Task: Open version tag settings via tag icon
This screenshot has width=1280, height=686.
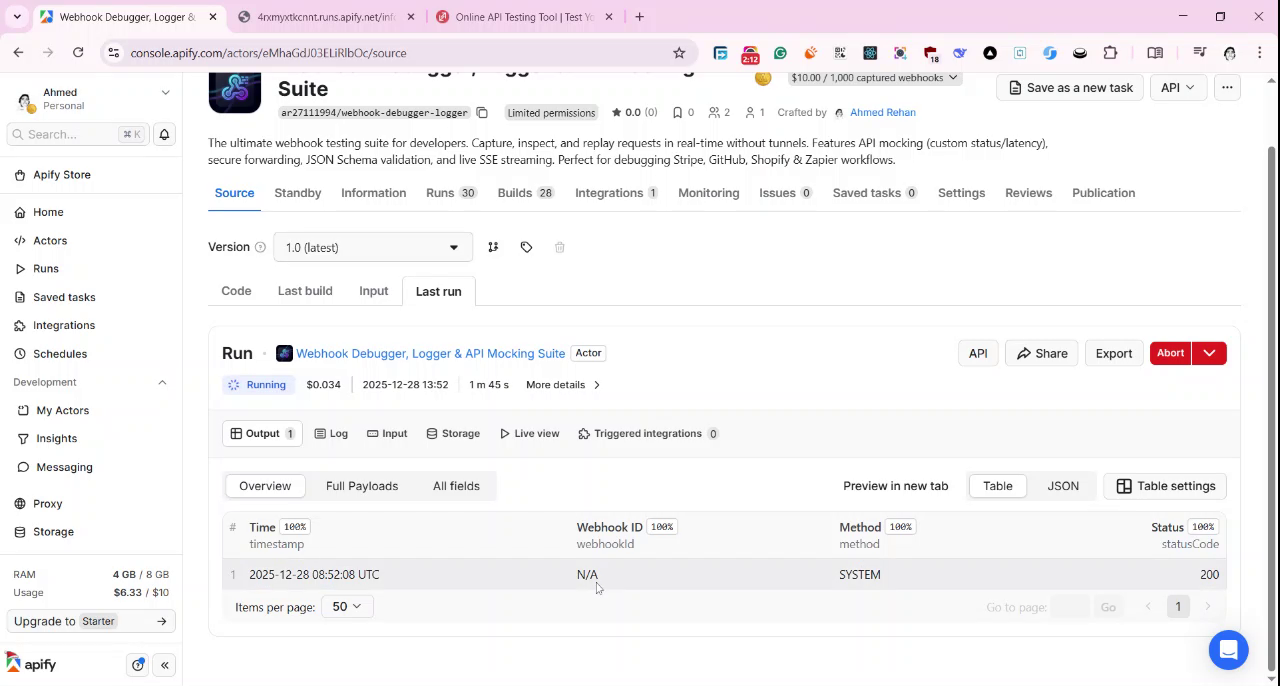Action: click(526, 247)
